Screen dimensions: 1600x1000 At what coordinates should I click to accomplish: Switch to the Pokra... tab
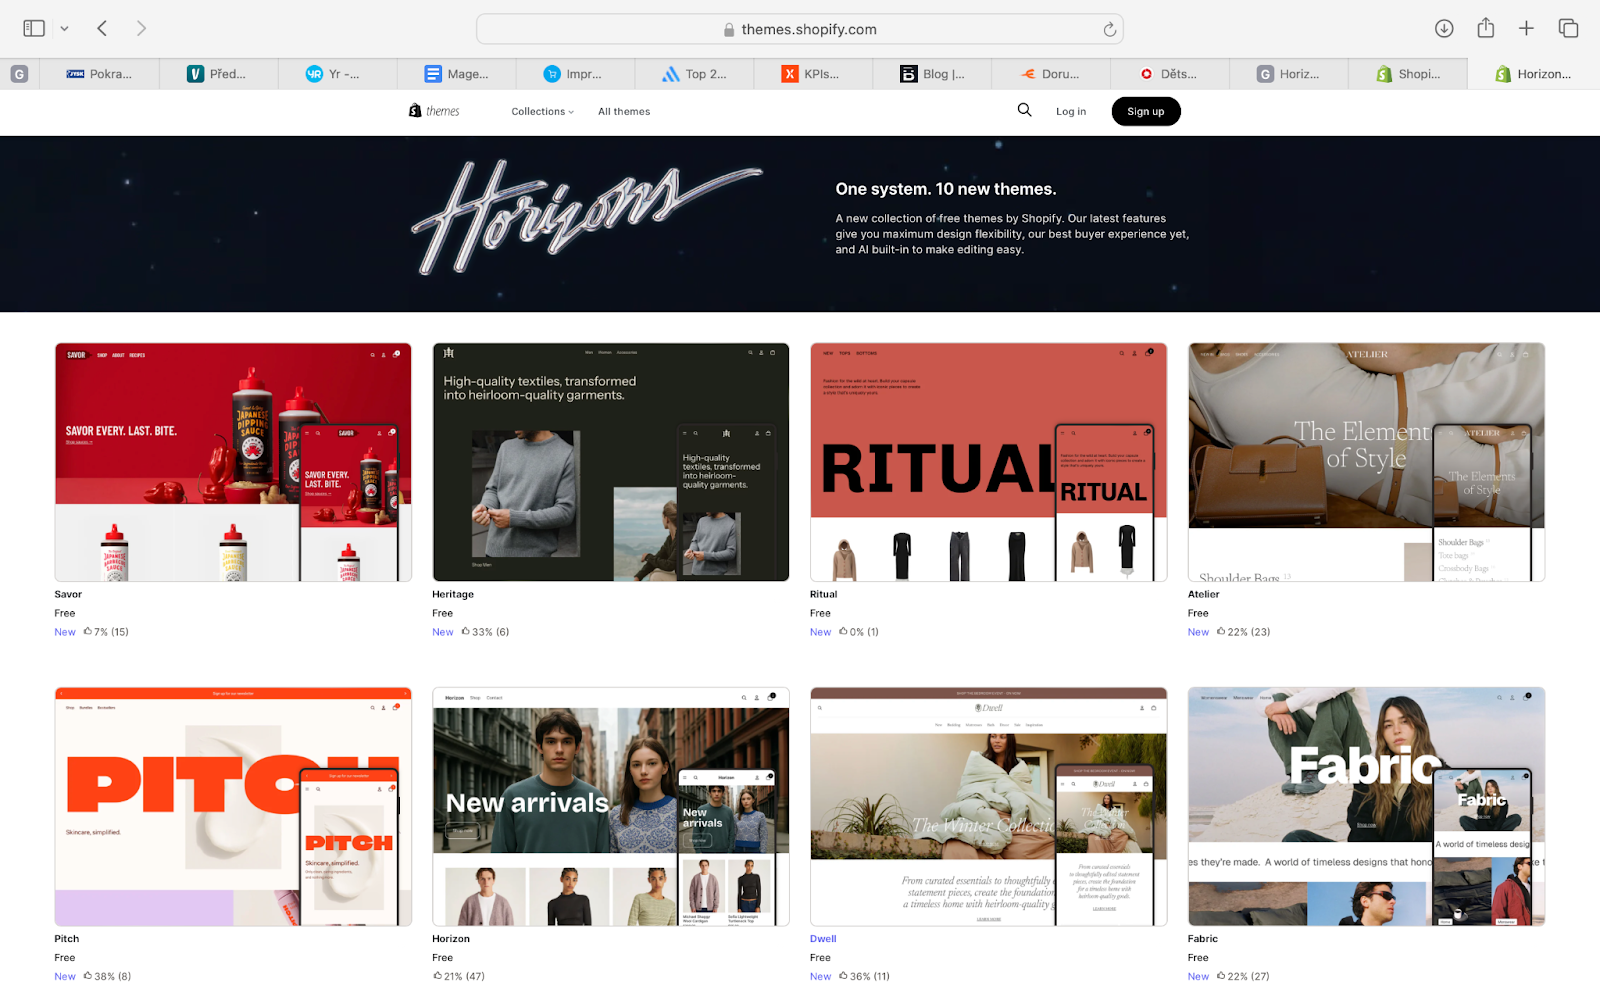coord(99,74)
